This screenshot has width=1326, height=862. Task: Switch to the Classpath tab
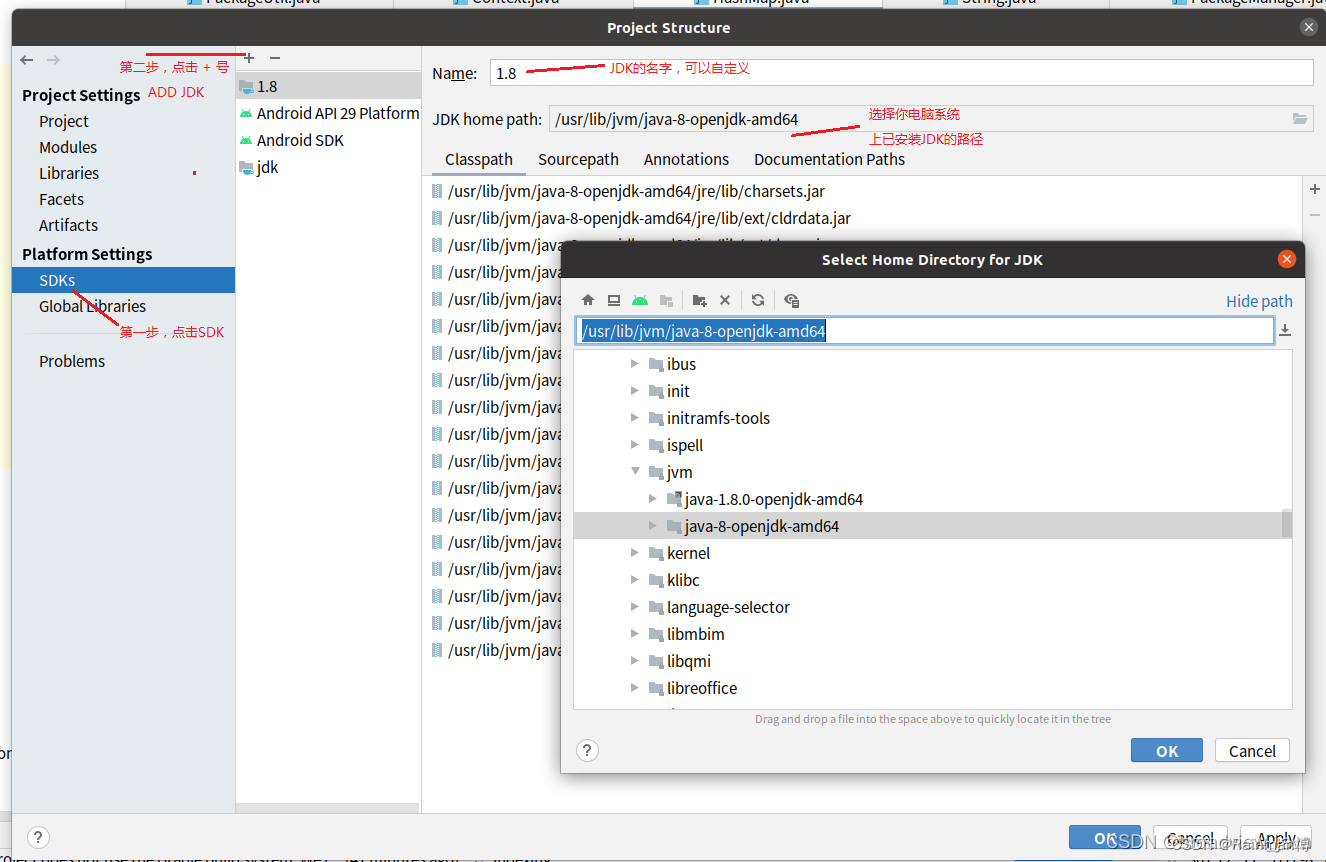479,159
